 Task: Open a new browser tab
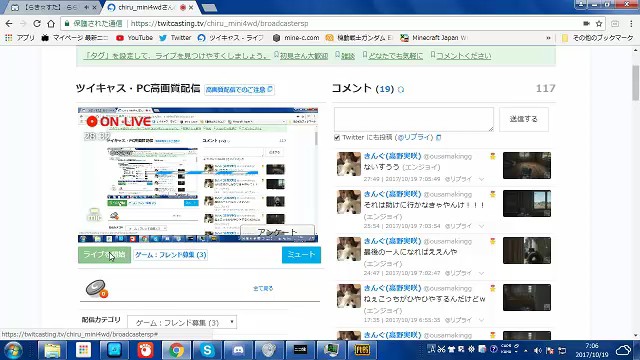(209, 7)
